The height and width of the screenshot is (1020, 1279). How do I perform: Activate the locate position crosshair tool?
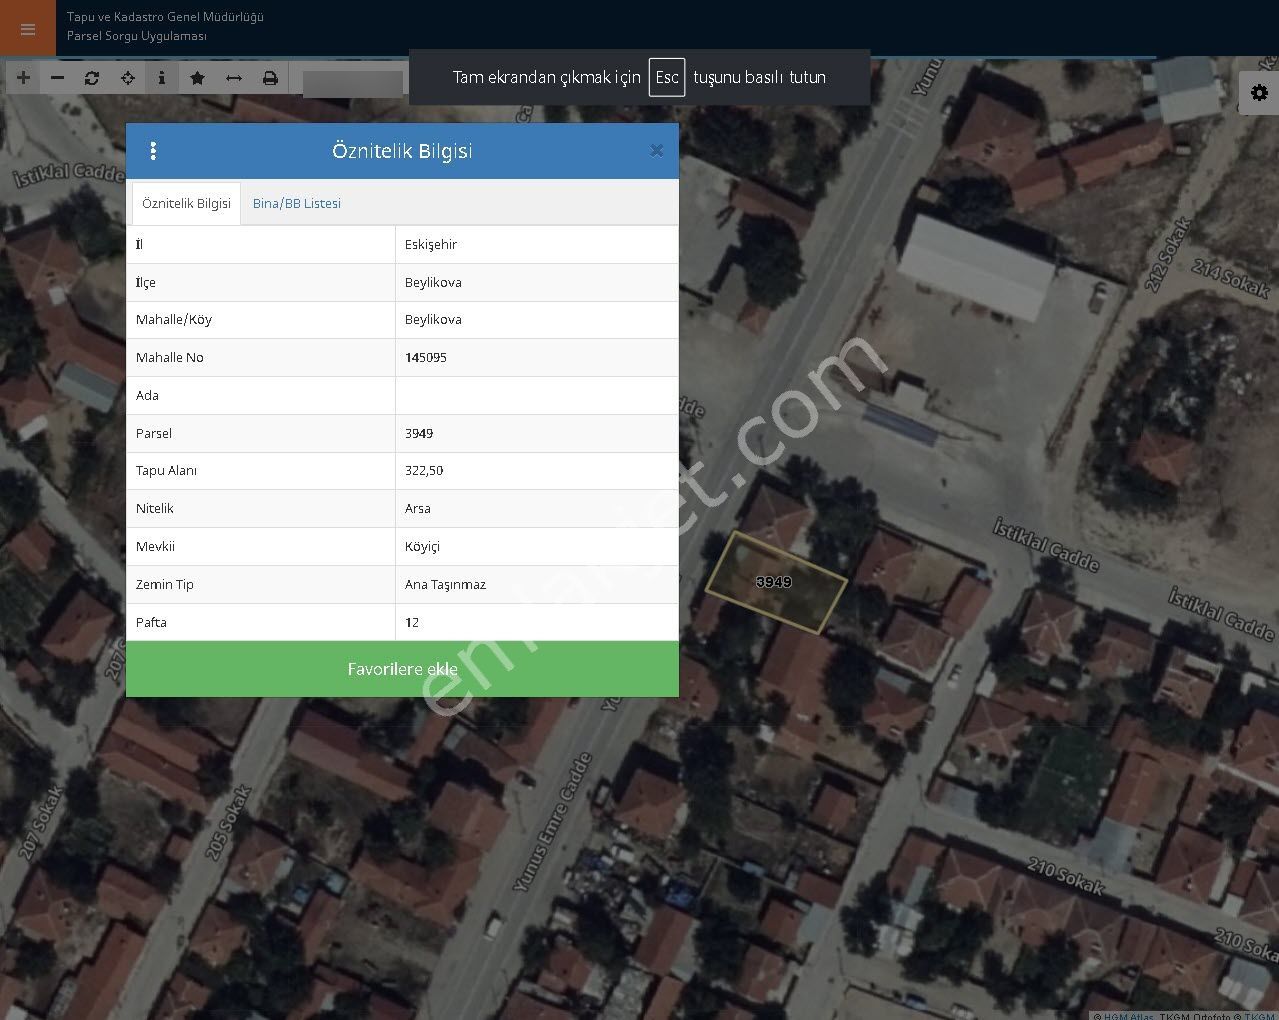tap(127, 77)
